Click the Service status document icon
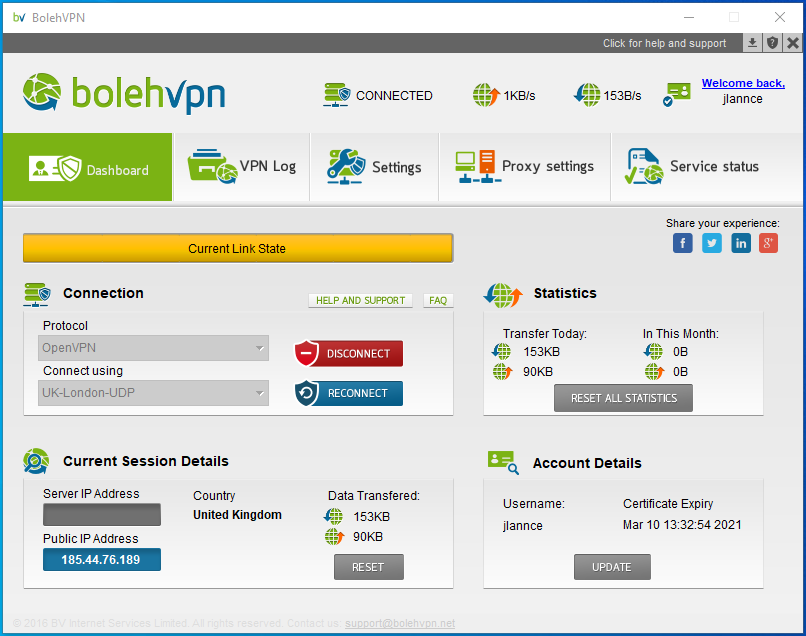Screen dimensions: 806x636 [x=644, y=166]
